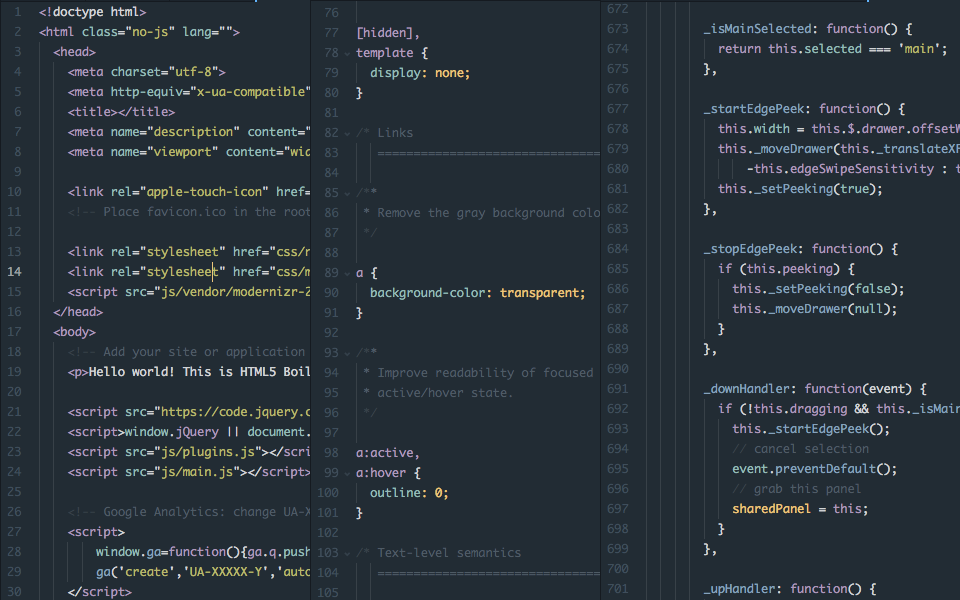The height and width of the screenshot is (600, 960).
Task: Click the '_isMainSelected: function() {' line
Action: click(808, 29)
